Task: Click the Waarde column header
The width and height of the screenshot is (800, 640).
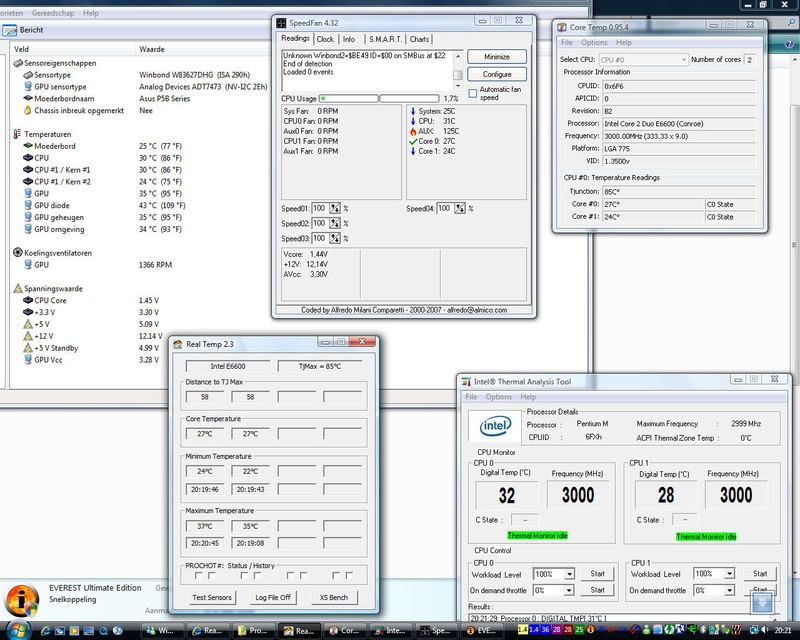Action: pyautogui.click(x=152, y=49)
